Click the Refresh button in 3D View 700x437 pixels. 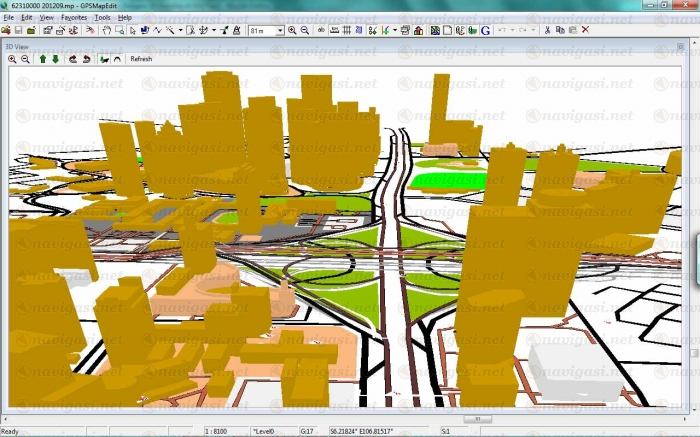(x=141, y=59)
